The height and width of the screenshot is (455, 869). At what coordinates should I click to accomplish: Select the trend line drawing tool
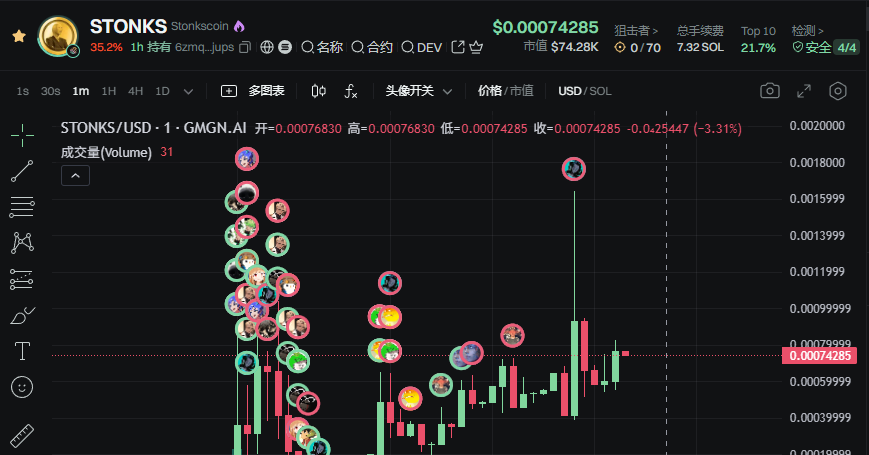(22, 171)
